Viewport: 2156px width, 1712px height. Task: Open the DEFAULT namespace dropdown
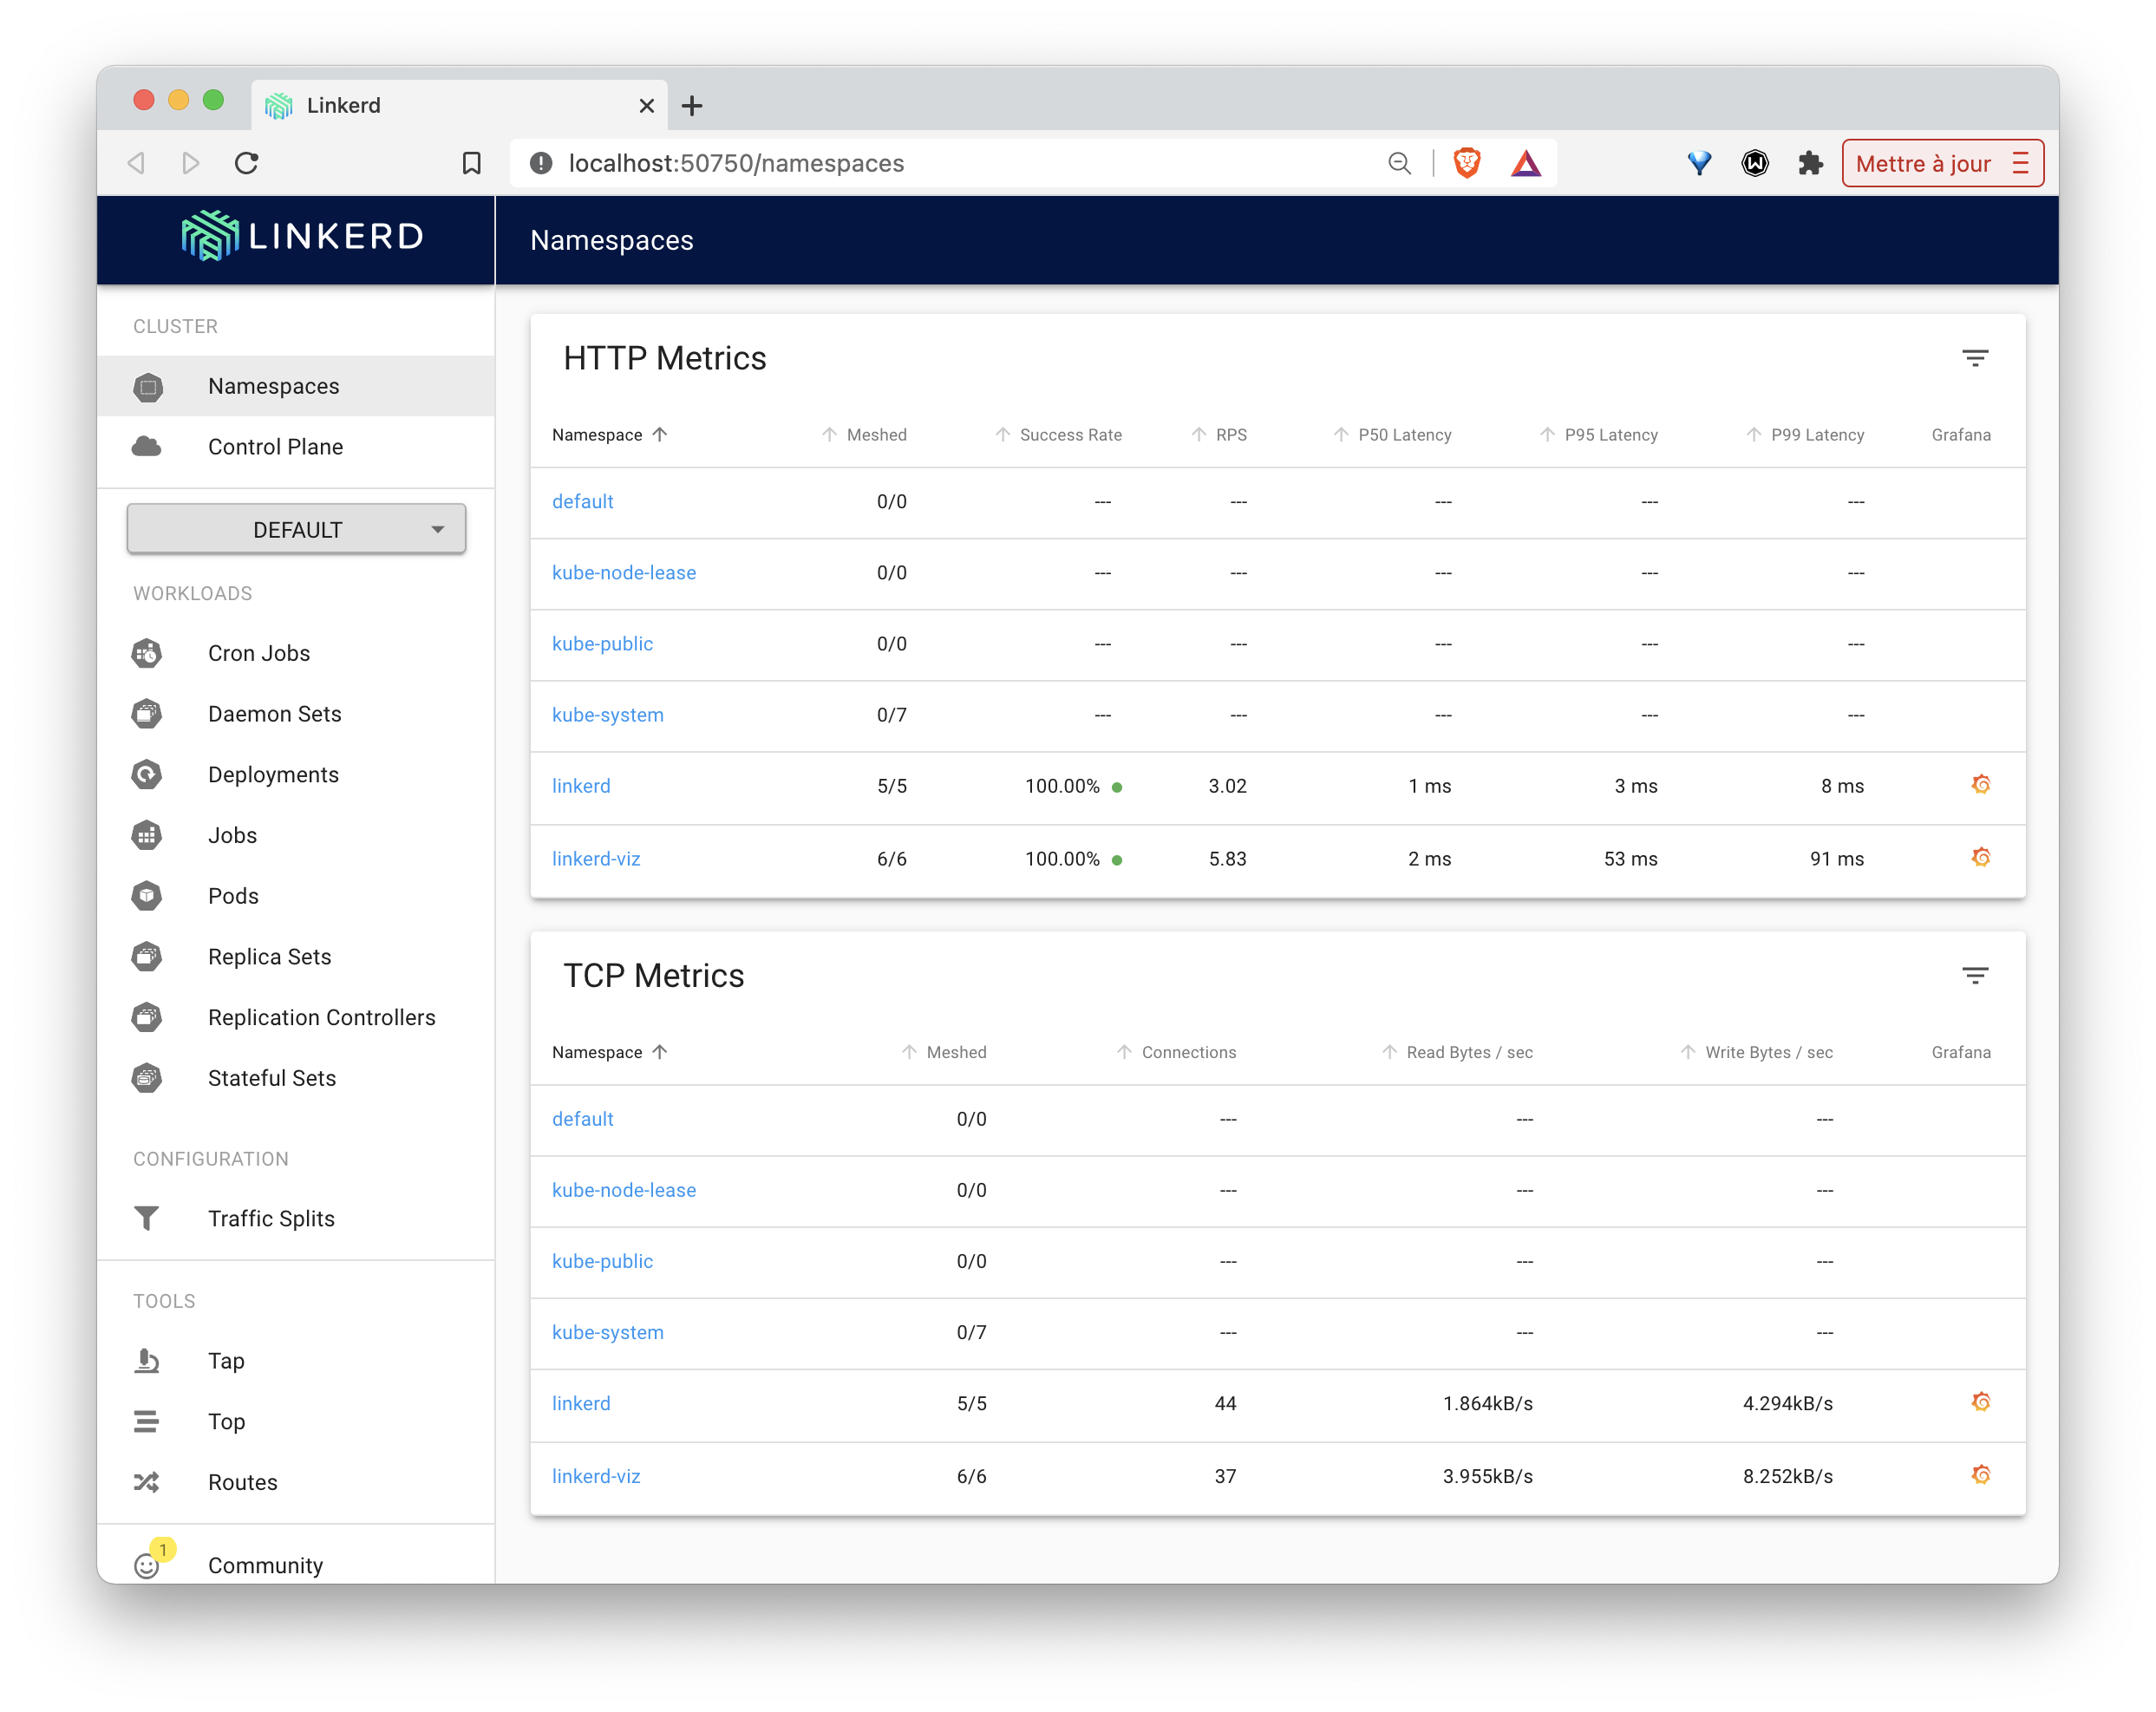point(296,529)
